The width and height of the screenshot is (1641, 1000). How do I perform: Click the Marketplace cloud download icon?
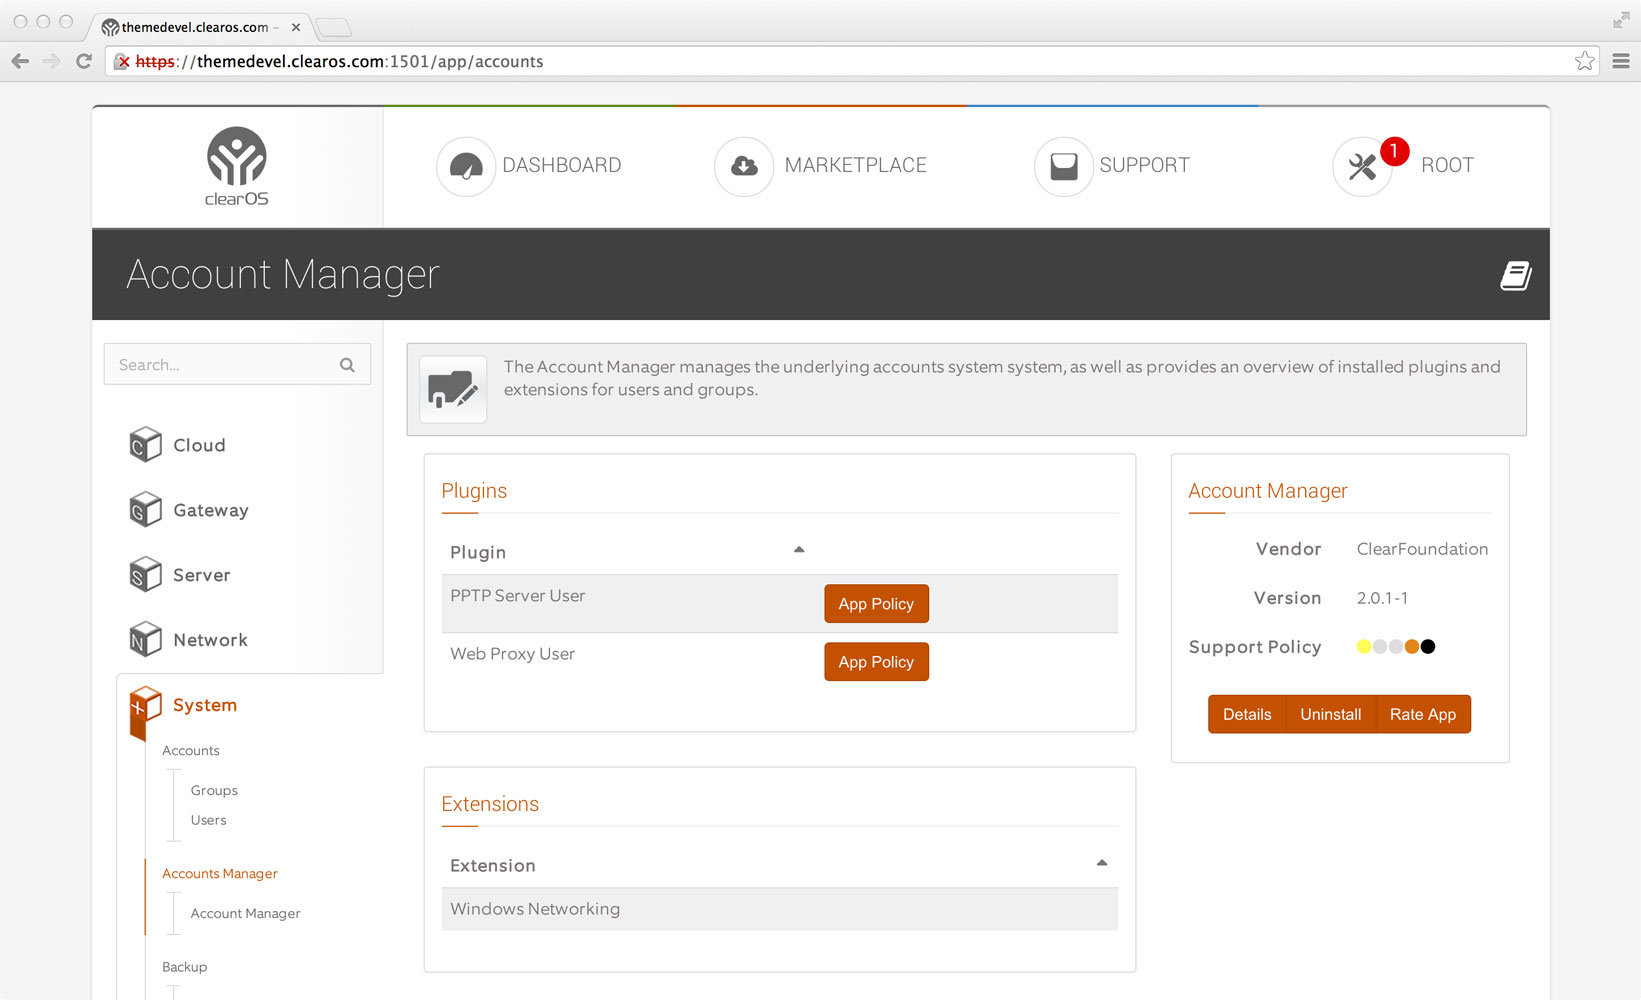click(x=744, y=166)
